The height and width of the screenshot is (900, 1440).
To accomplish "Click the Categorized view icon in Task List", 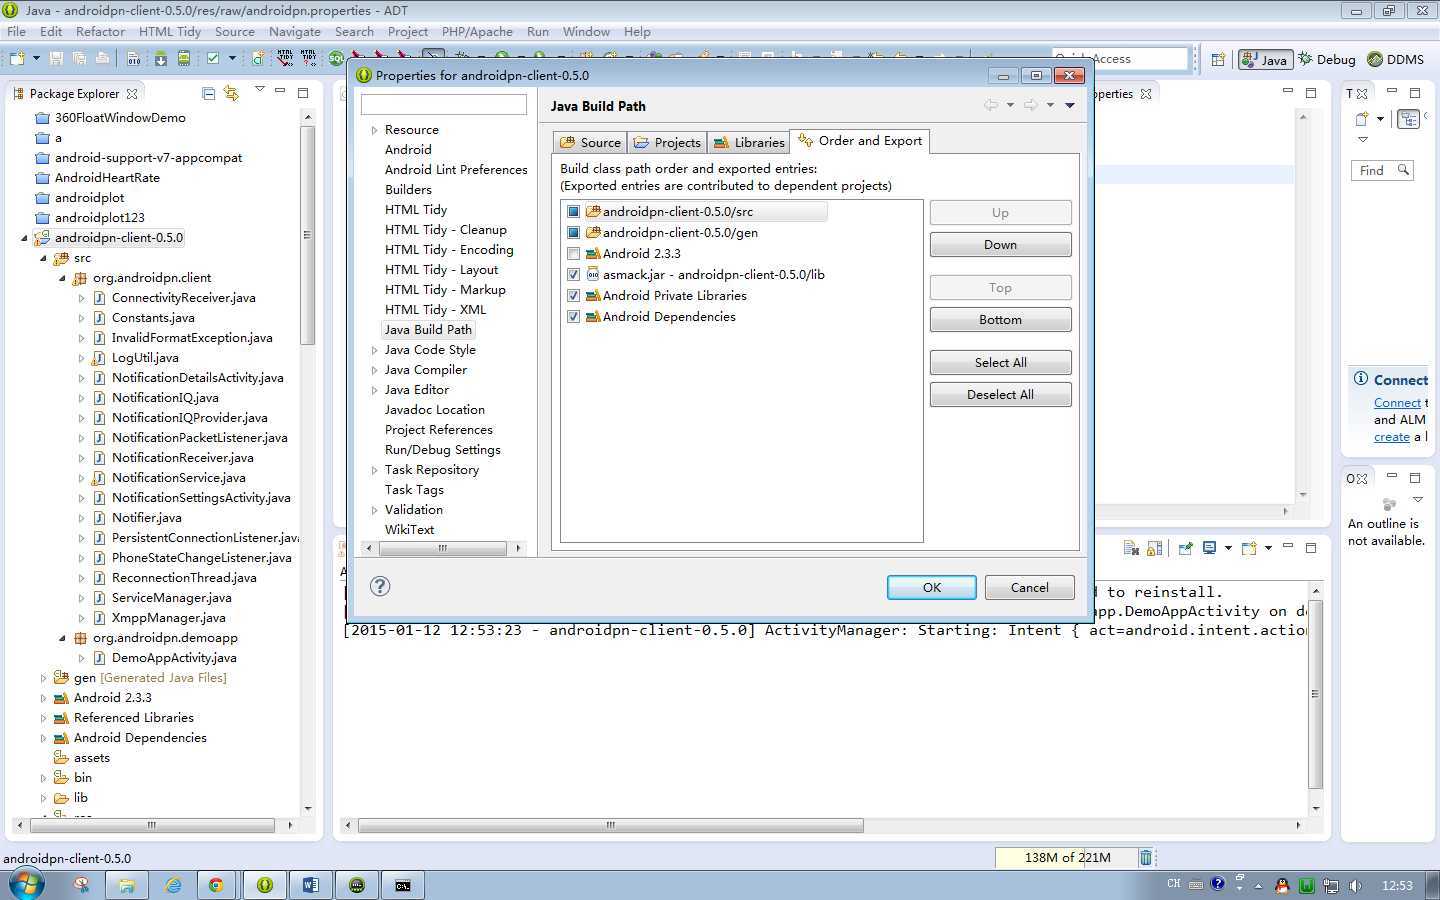I will tap(1409, 119).
